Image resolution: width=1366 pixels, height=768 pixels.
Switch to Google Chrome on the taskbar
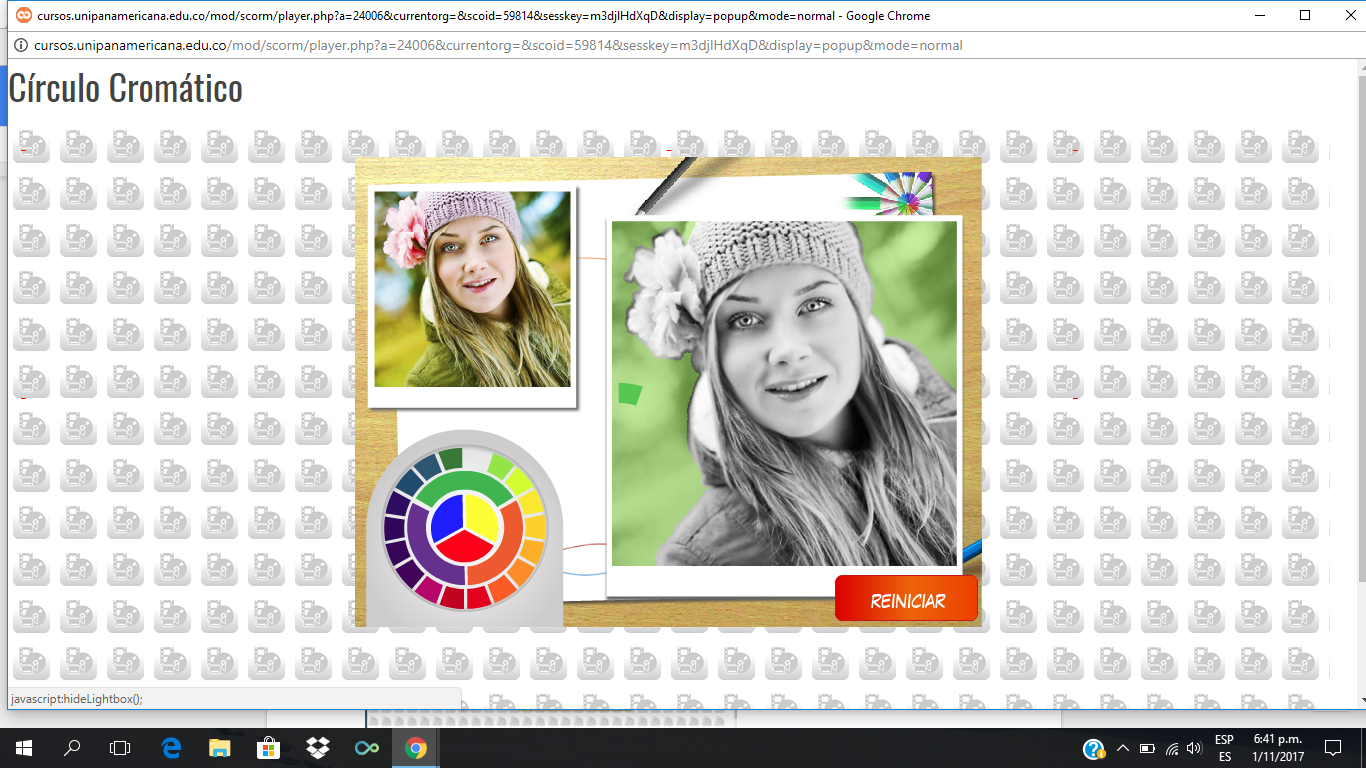pos(416,748)
